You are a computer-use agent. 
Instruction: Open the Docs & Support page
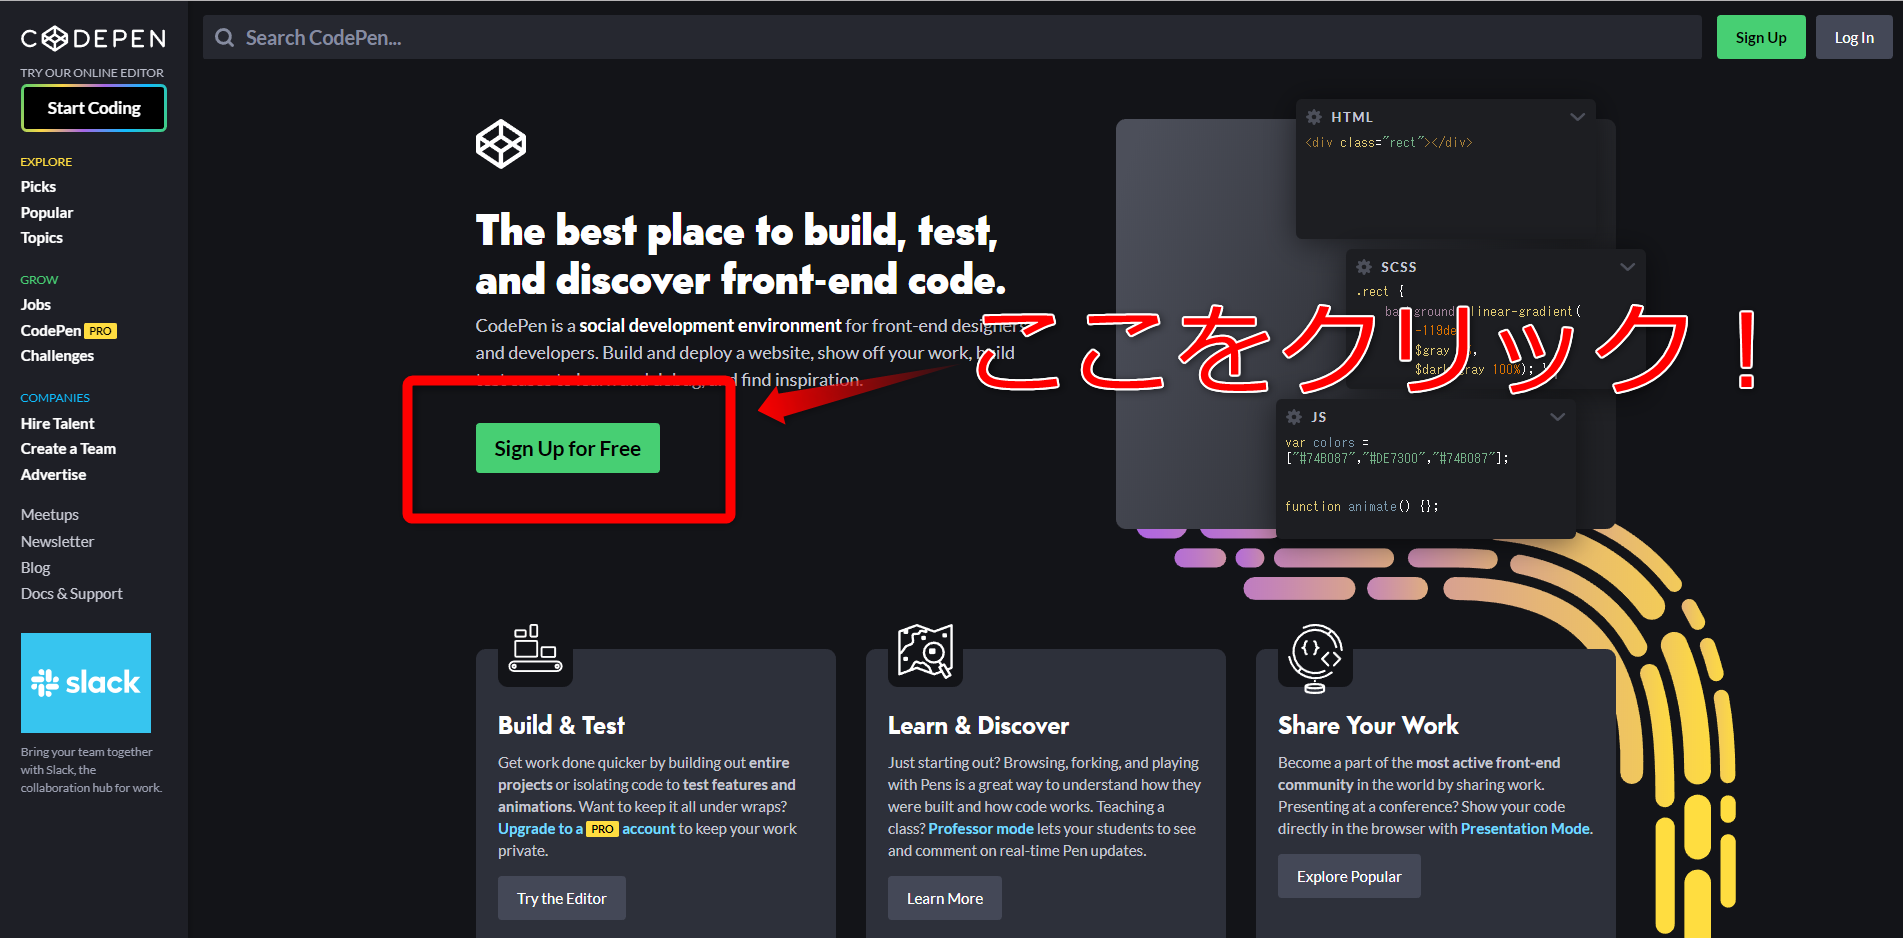[x=71, y=593]
